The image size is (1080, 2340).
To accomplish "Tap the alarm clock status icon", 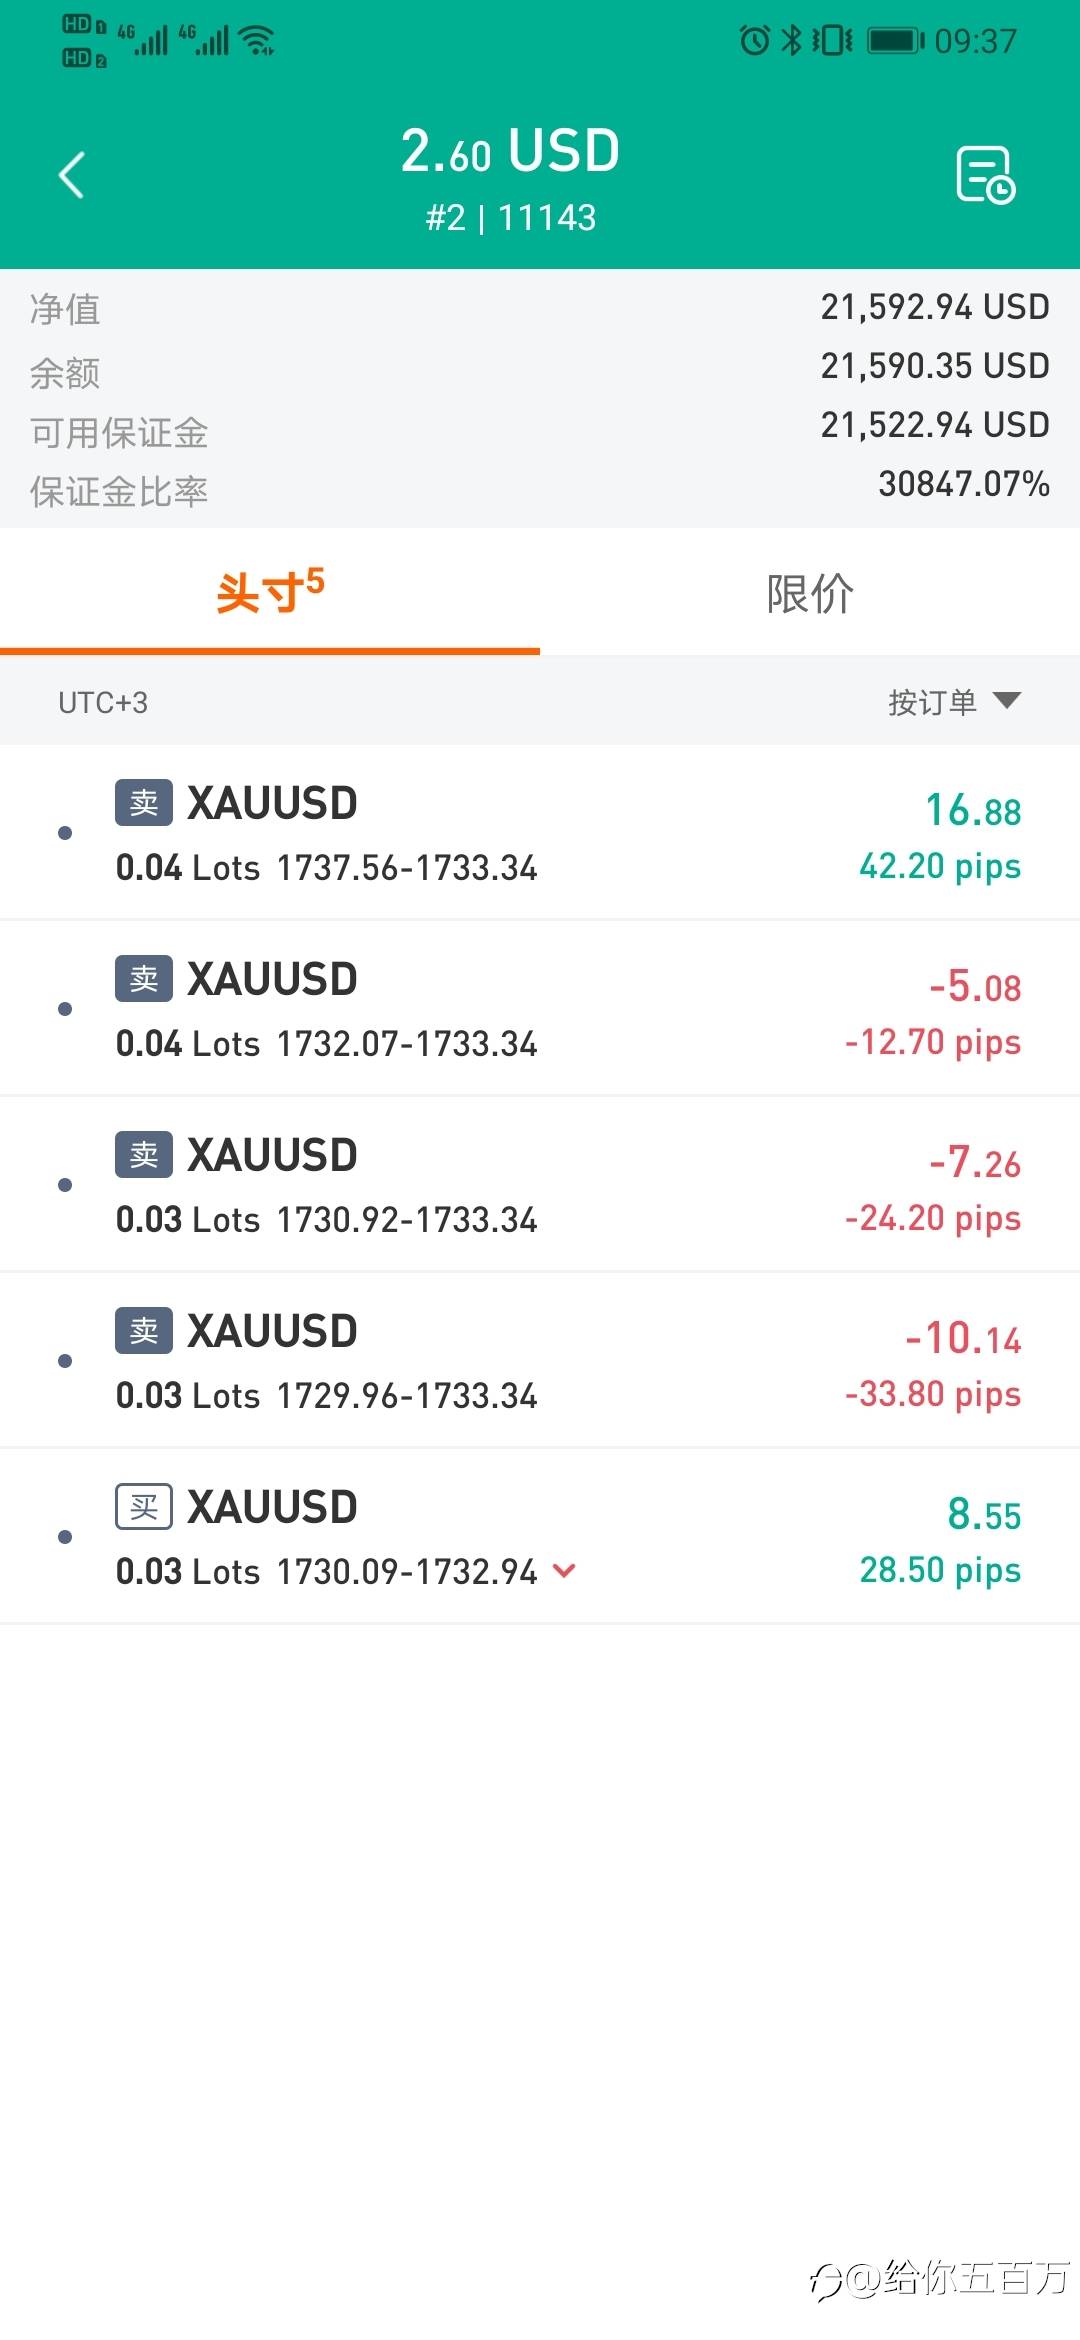I will click(754, 40).
